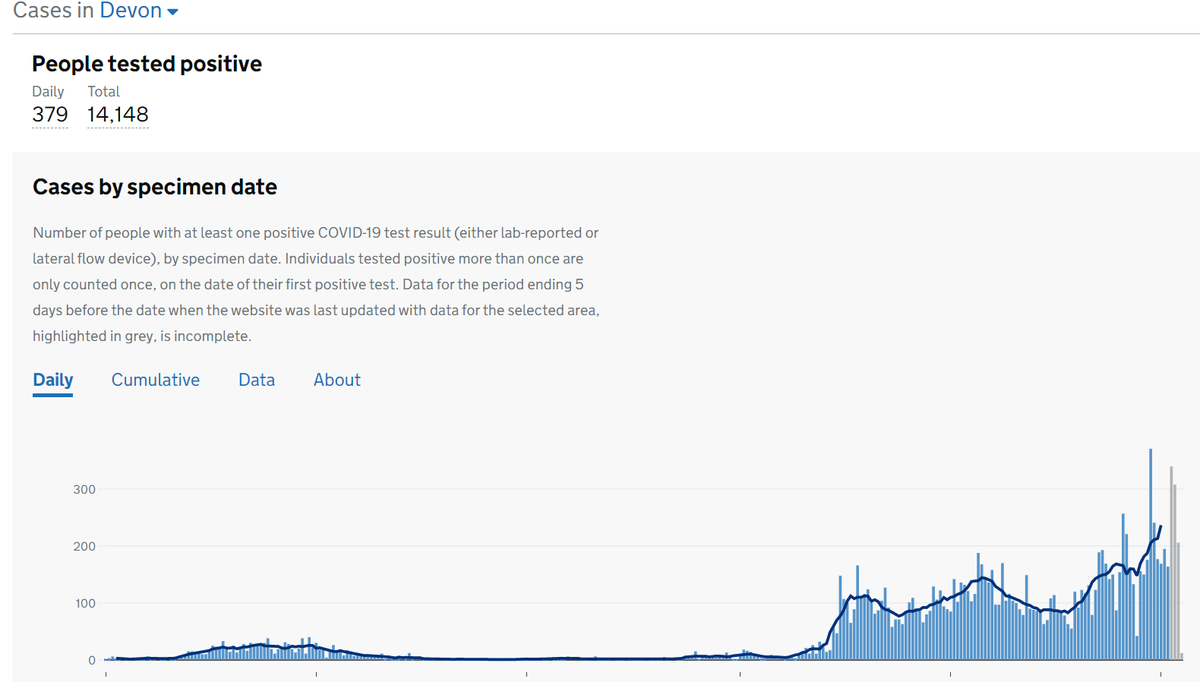
Task: Click the tallest blue bar in chart
Action: click(x=1150, y=554)
